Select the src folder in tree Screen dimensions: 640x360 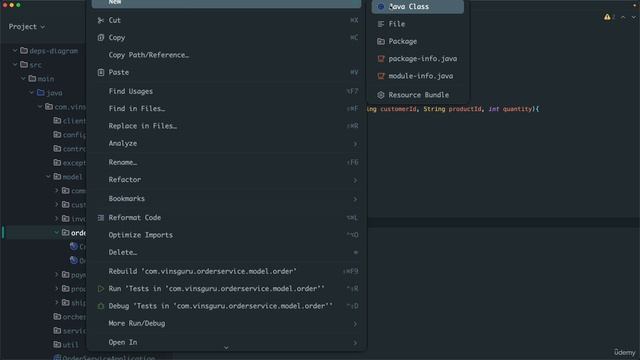(x=36, y=64)
